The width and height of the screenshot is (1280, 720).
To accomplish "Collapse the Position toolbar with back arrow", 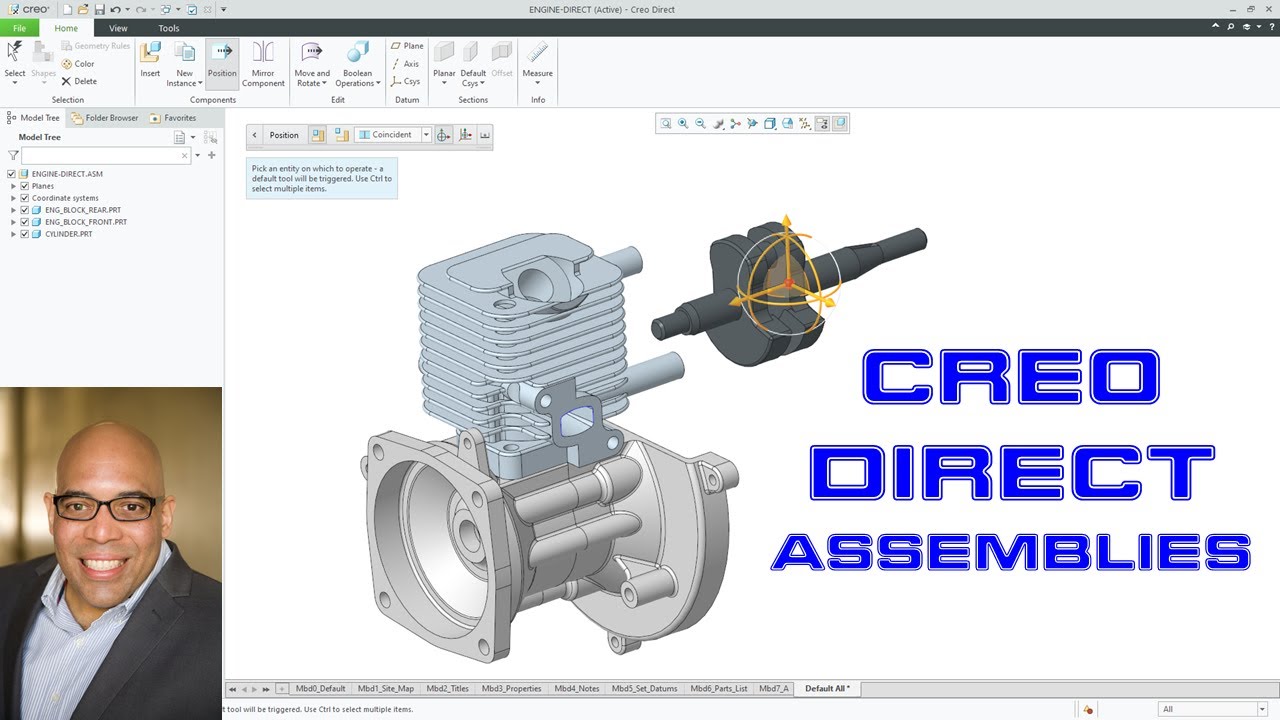I will (254, 135).
